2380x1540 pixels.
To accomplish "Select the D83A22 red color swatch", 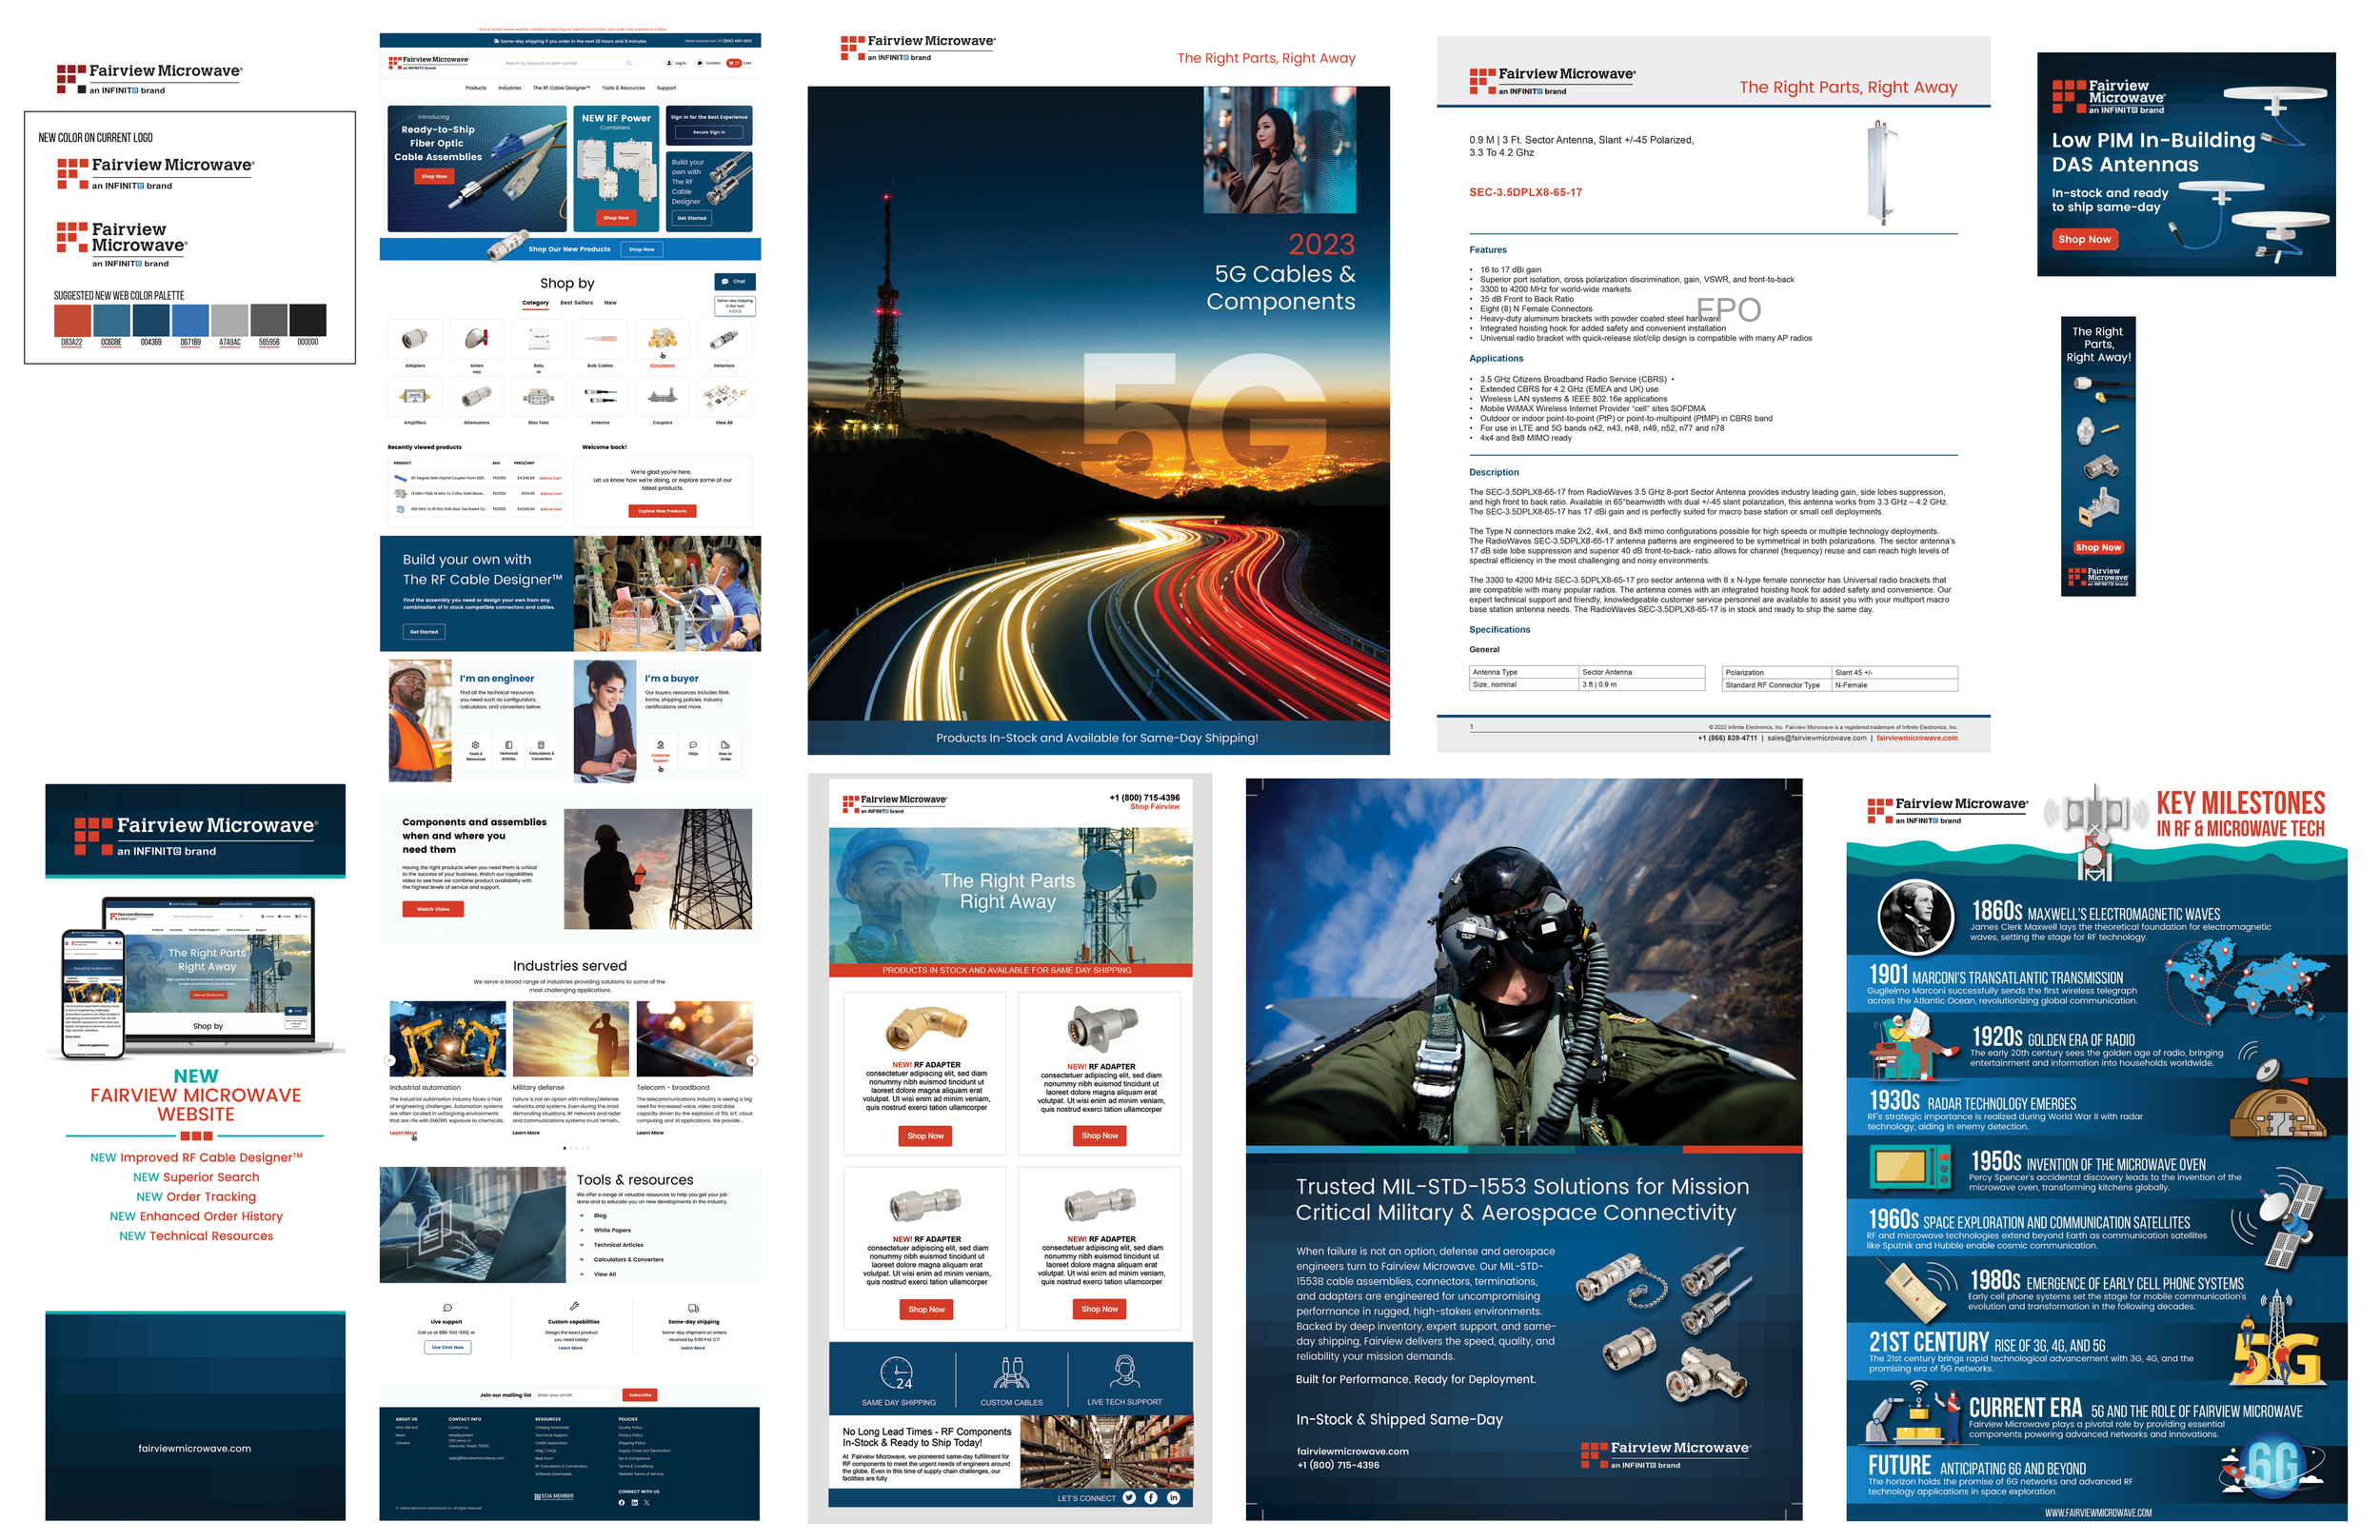I will tap(72, 320).
